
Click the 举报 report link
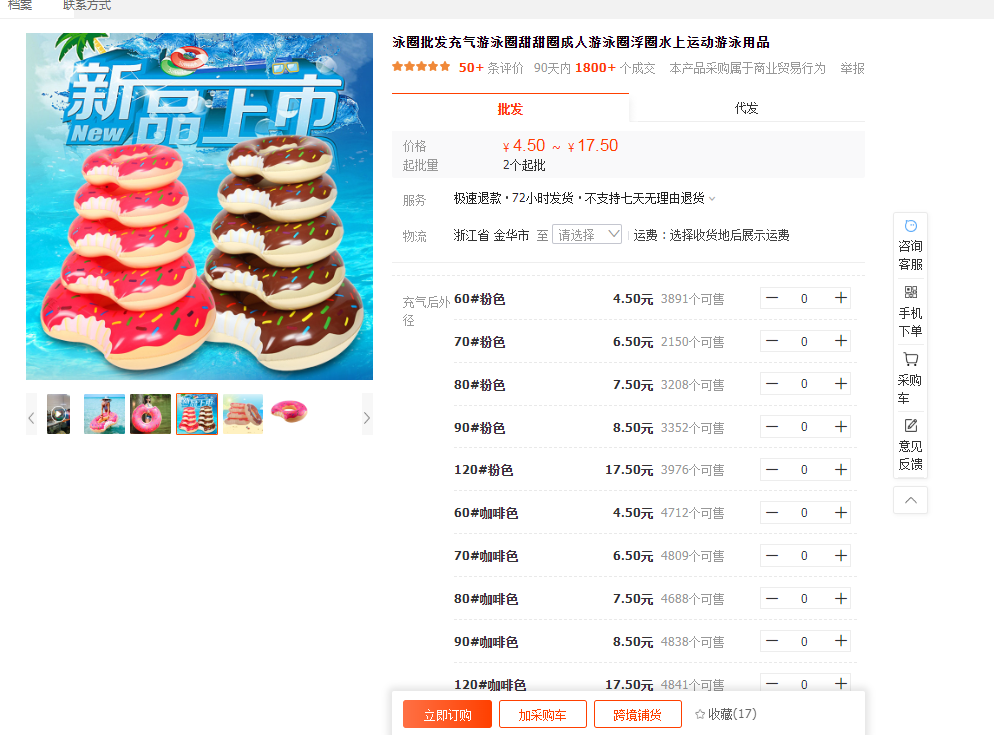pos(852,68)
